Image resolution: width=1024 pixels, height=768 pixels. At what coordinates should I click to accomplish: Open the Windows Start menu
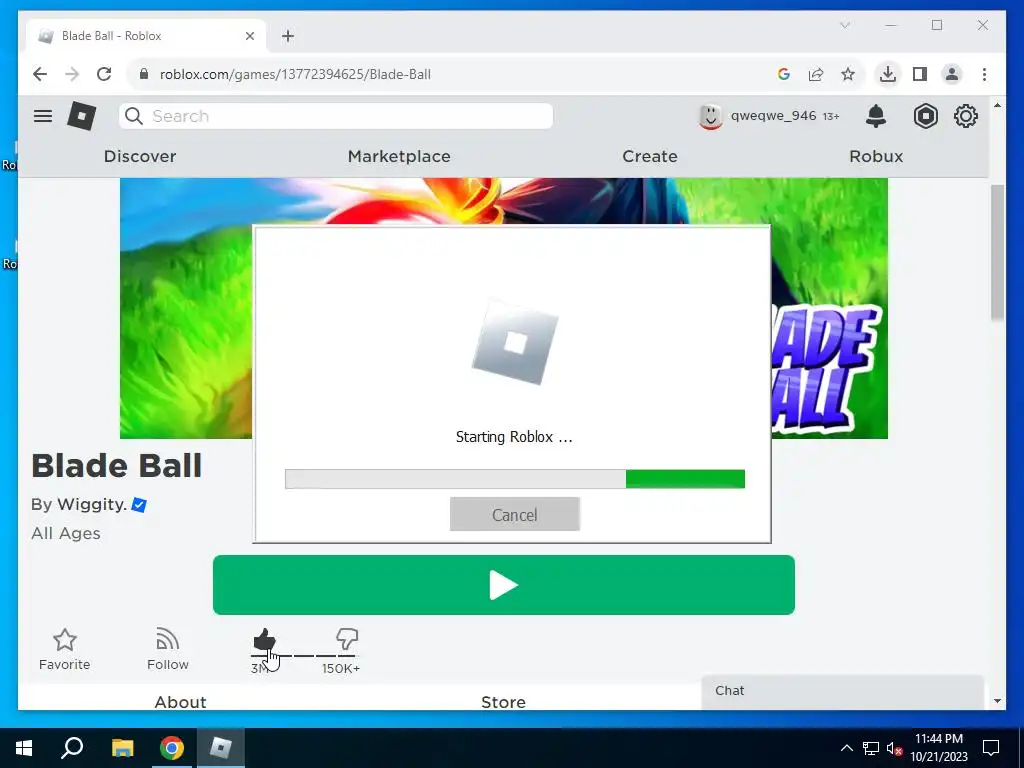point(24,748)
